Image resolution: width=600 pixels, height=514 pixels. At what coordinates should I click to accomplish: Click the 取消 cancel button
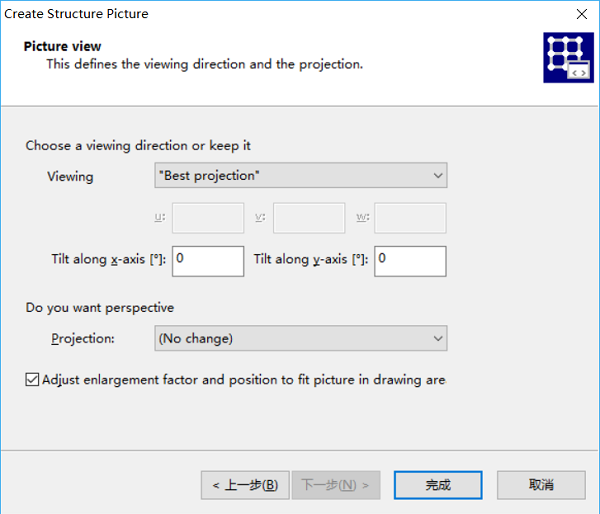[x=541, y=485]
